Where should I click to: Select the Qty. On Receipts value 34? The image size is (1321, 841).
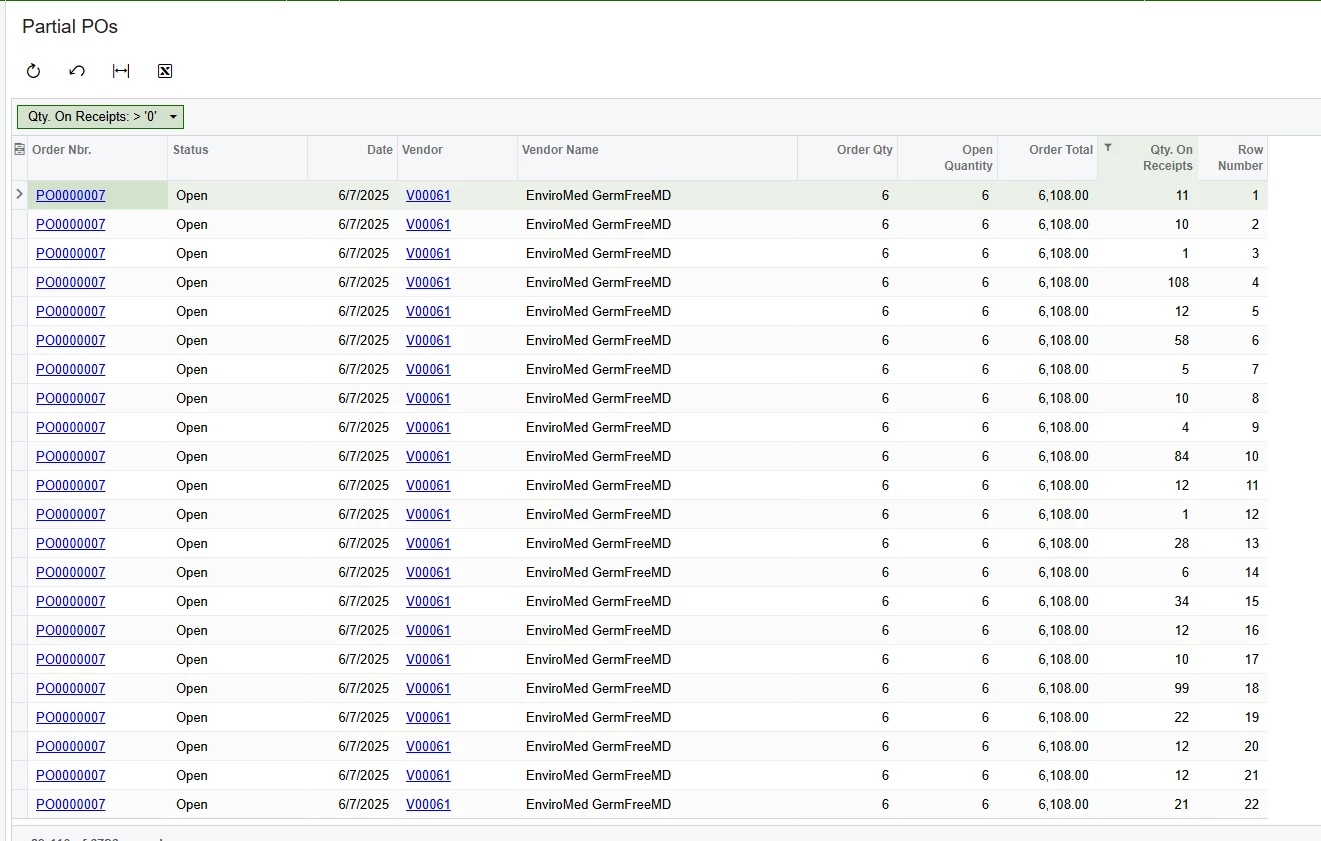(1181, 601)
